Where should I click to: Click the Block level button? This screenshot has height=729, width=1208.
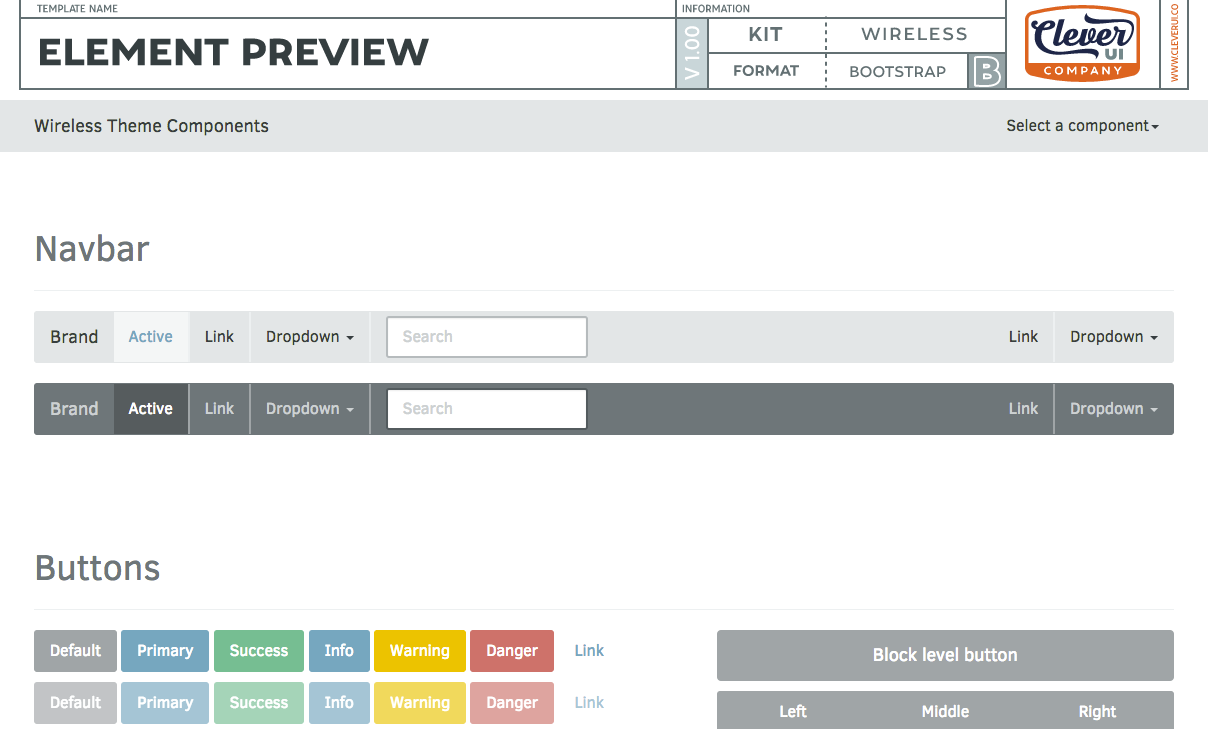click(945, 655)
